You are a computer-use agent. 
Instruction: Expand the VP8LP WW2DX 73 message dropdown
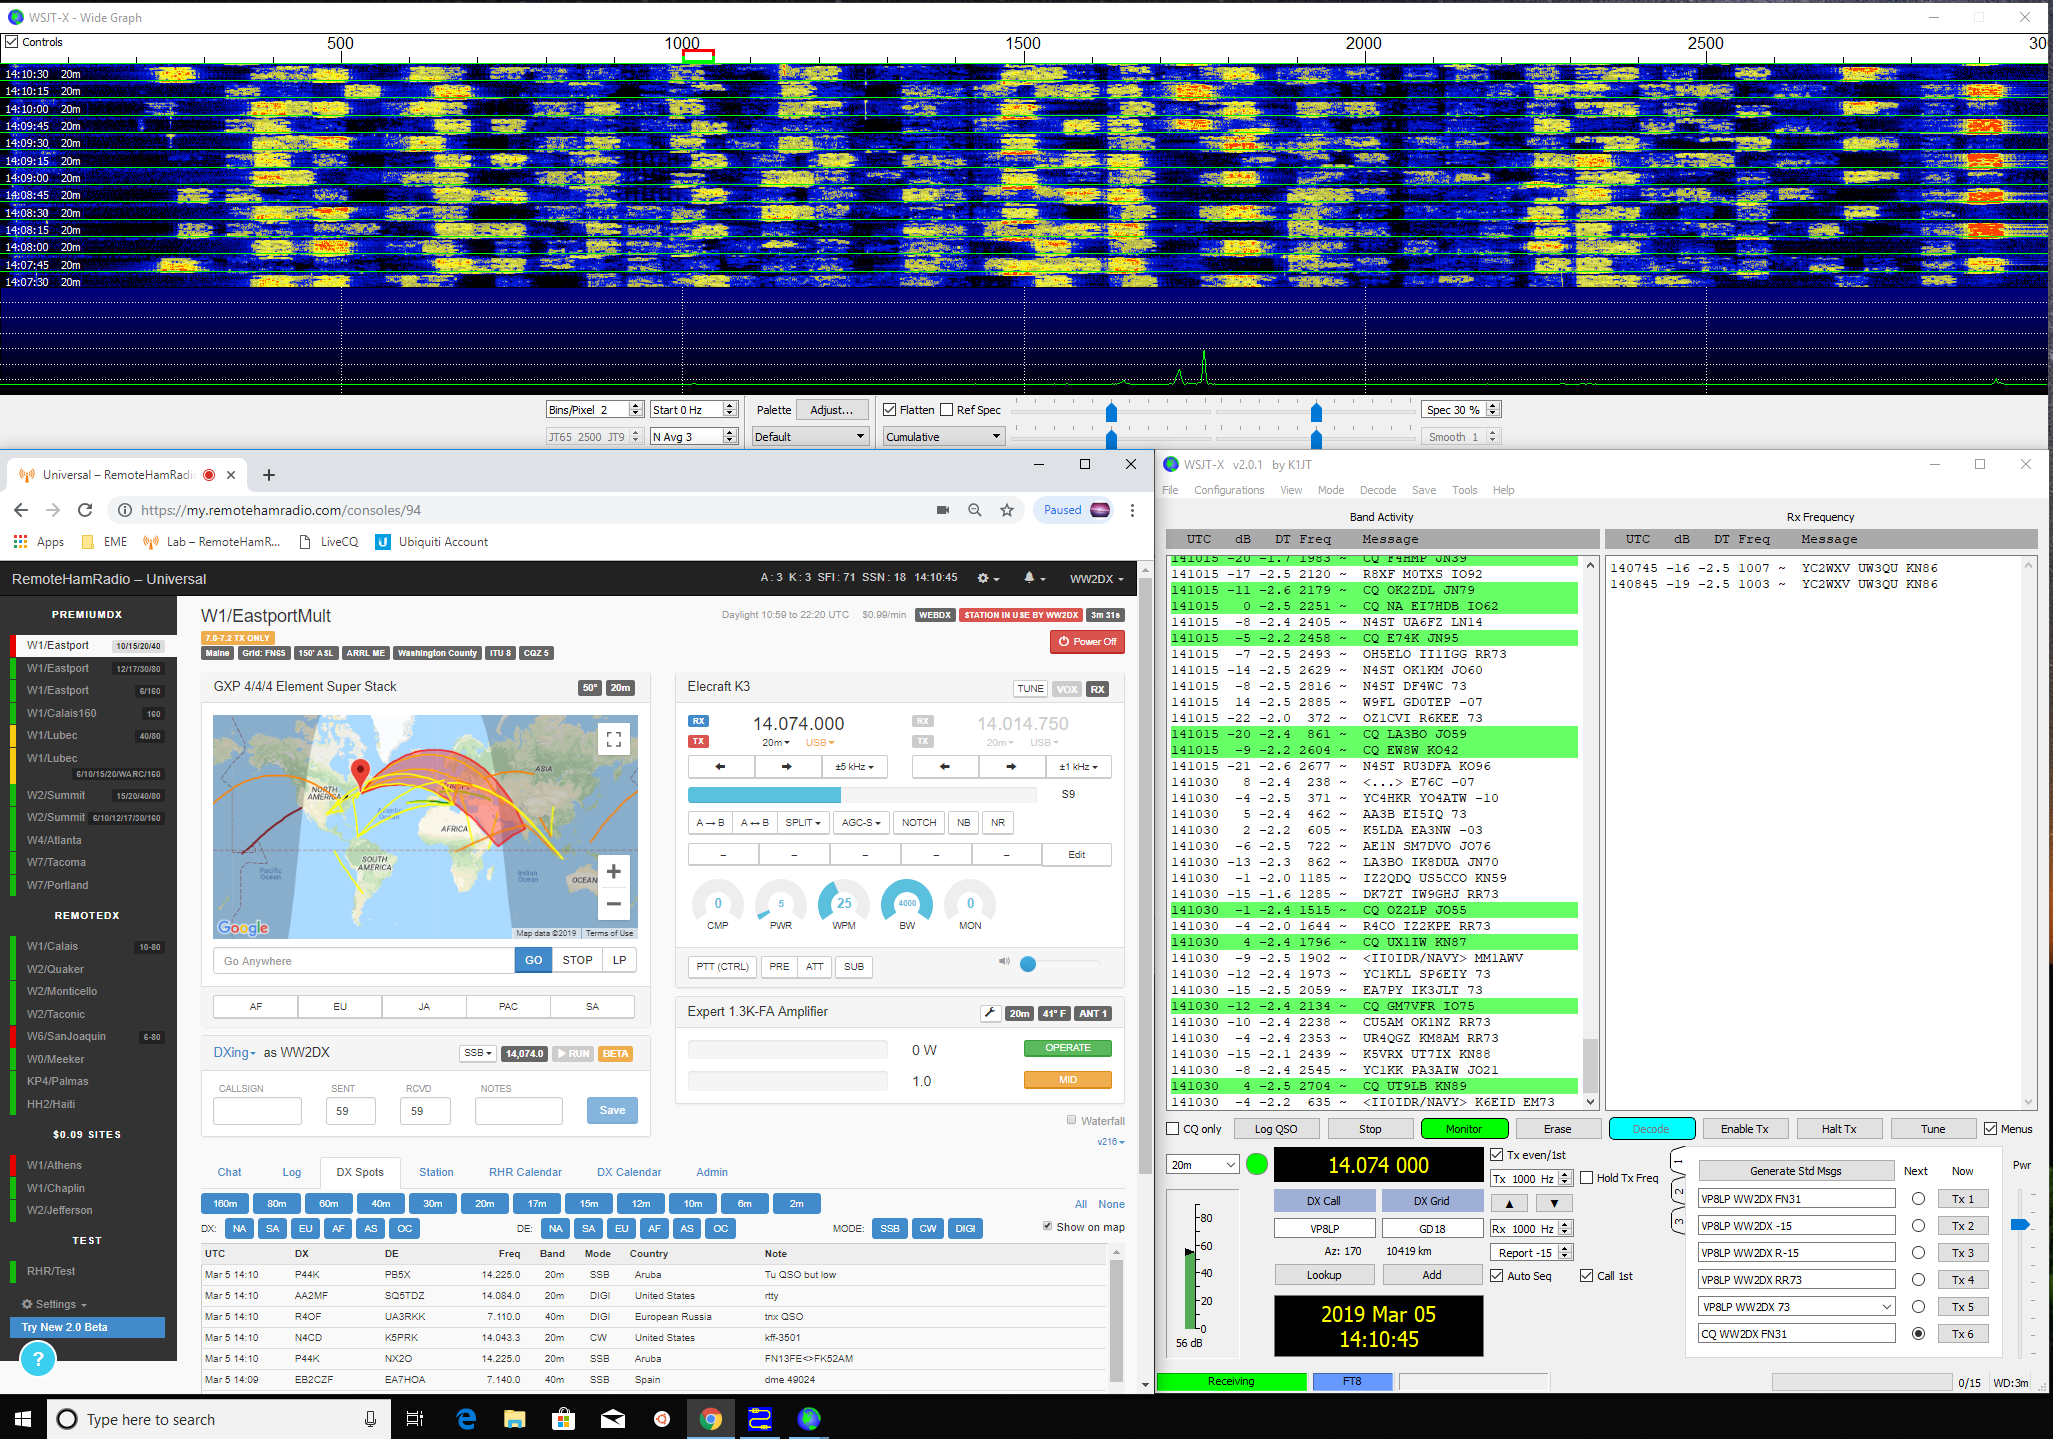[1887, 1307]
